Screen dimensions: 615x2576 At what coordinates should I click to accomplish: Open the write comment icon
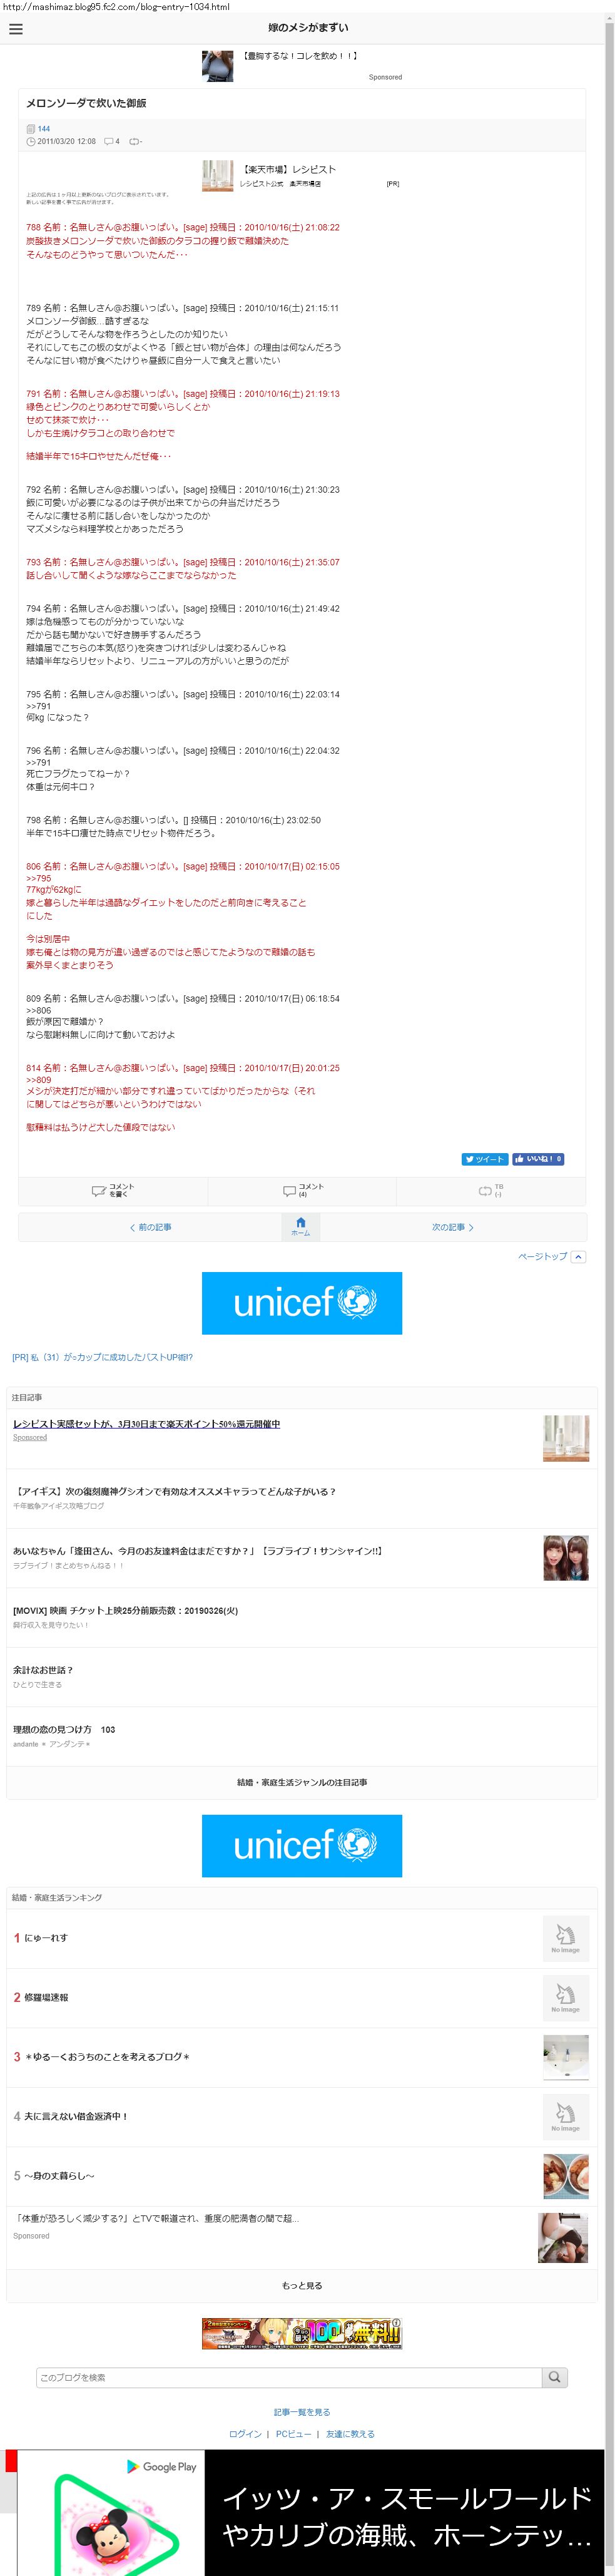(113, 1190)
